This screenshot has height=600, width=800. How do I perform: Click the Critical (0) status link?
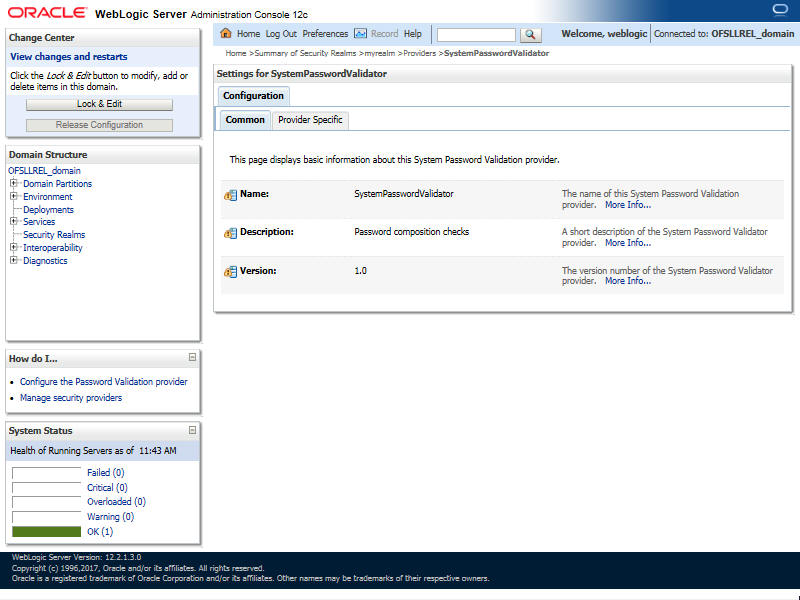pyautogui.click(x=107, y=488)
